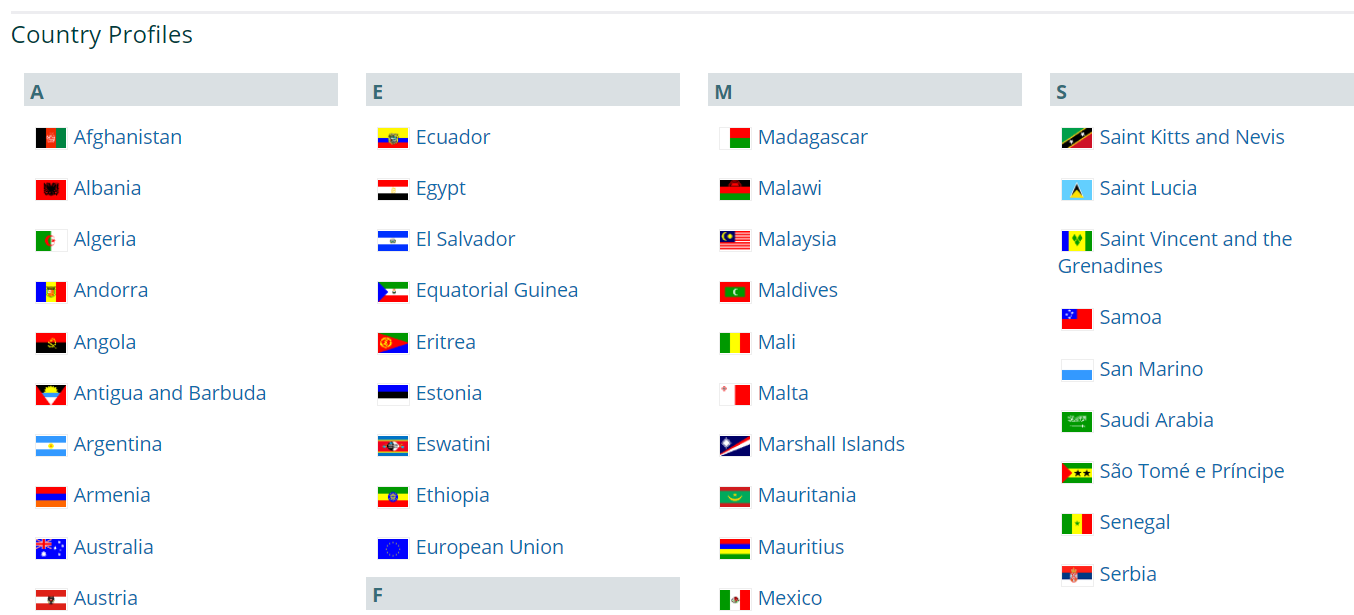Select the Madagascar country link
Screen dimensions: 1354x615
(x=813, y=137)
